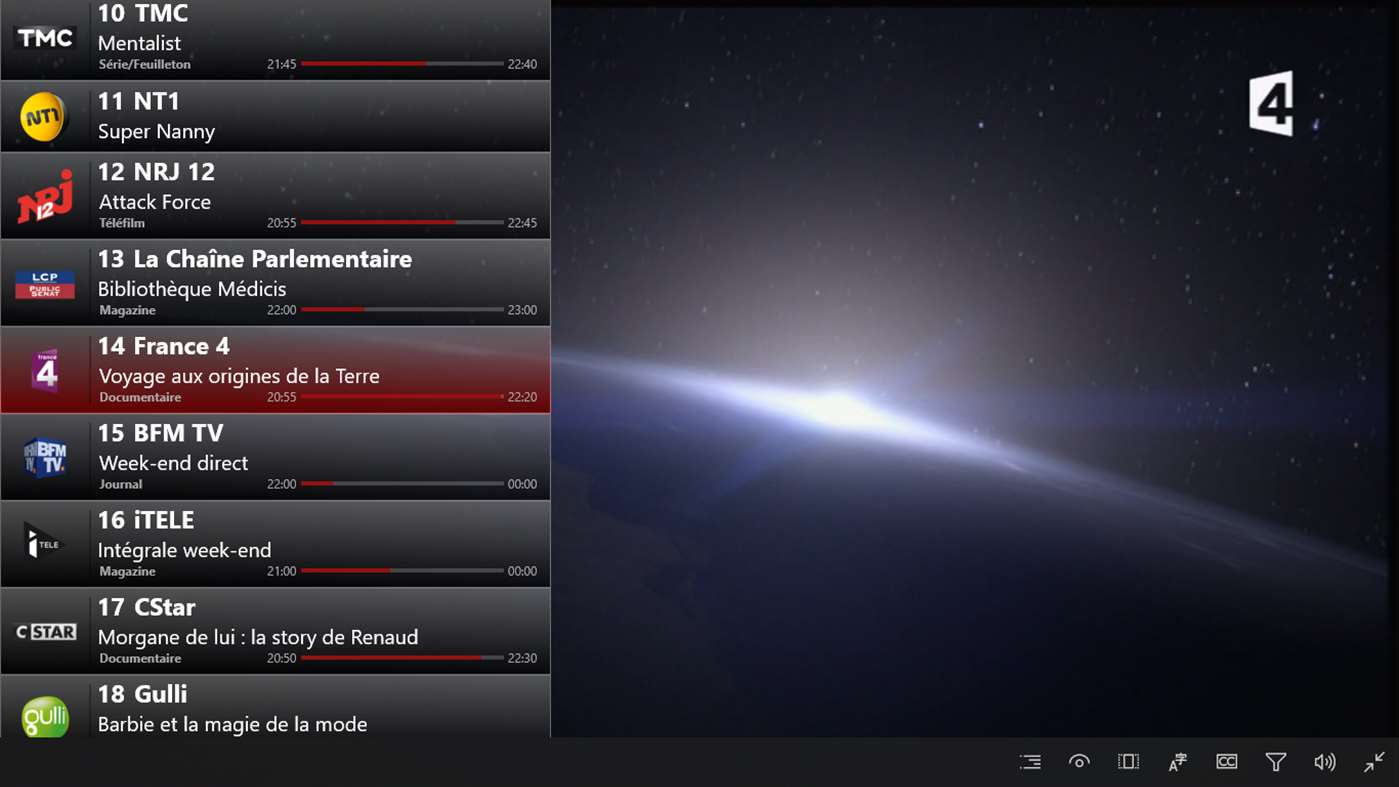Click the volume speaker icon
This screenshot has width=1399, height=787.
(1325, 762)
